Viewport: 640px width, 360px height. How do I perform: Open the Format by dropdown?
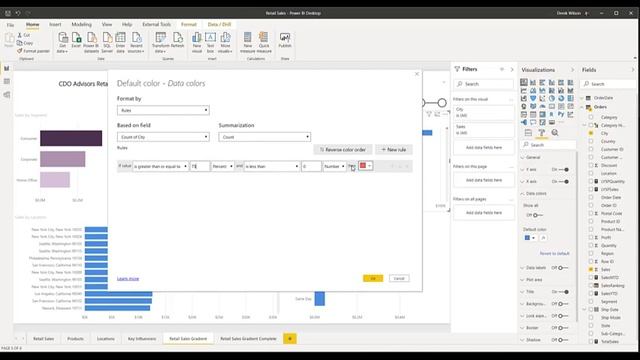click(163, 110)
